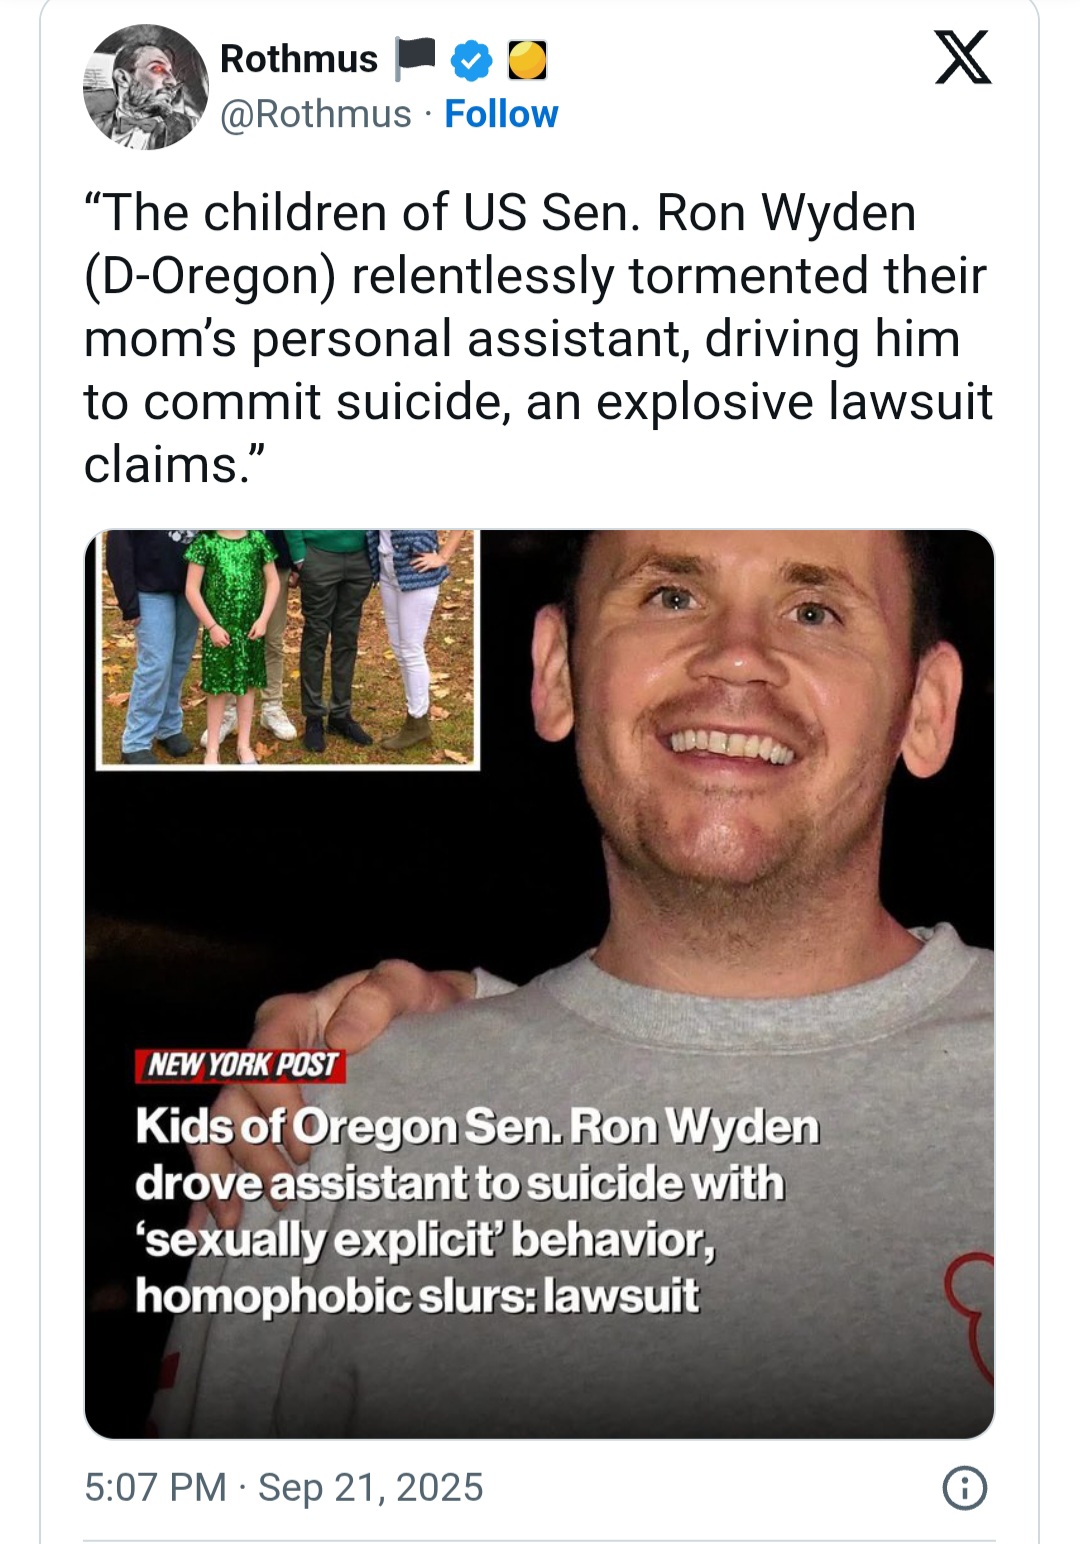Follow the Rothmus account
This screenshot has height=1544, width=1080.
(x=501, y=114)
